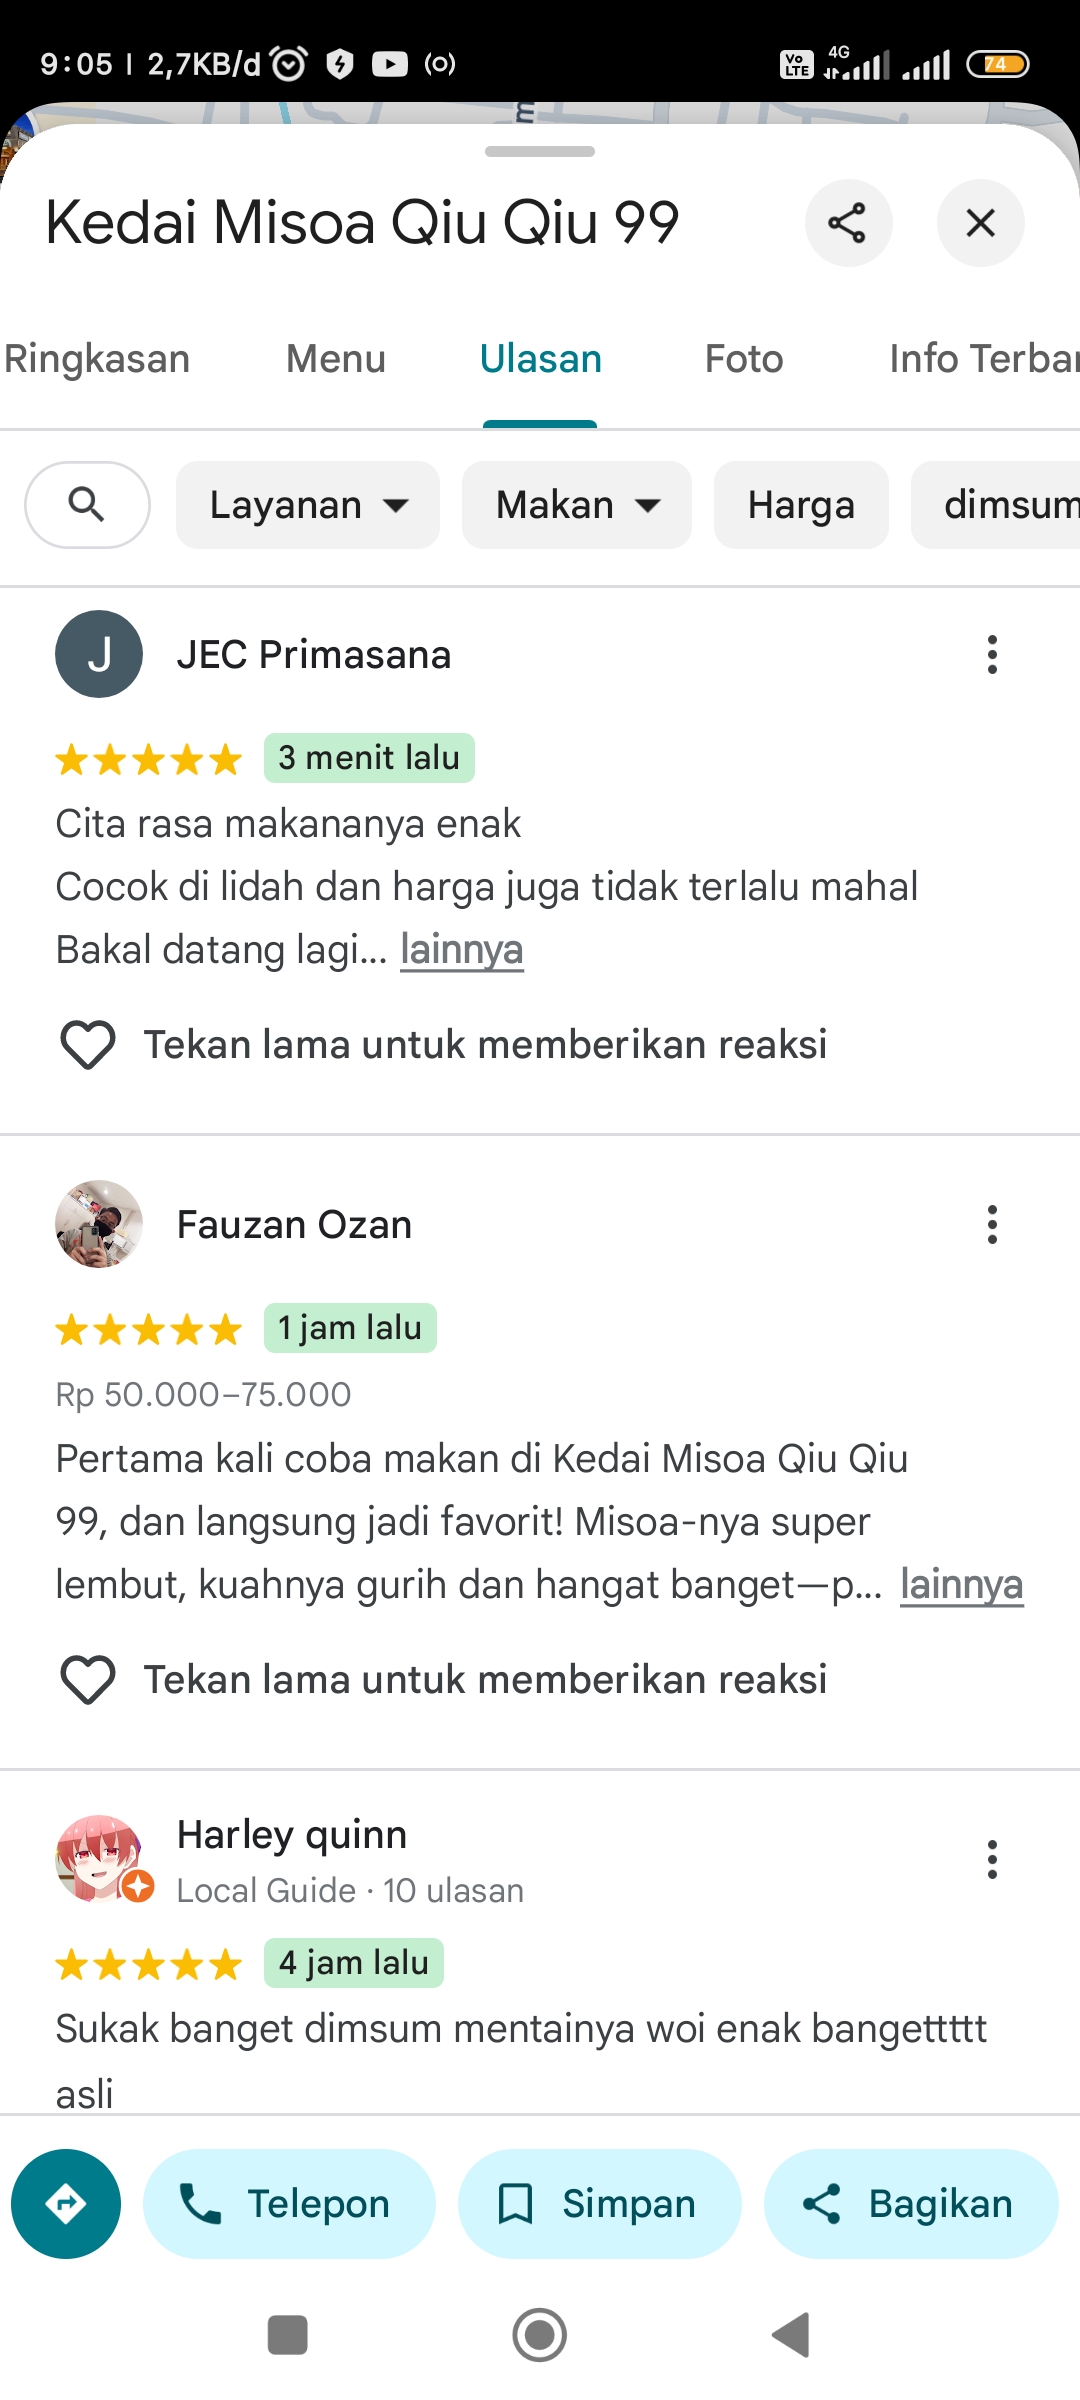This screenshot has width=1080, height=2400.
Task: Open more options for JEC Primasana review
Action: tap(992, 655)
